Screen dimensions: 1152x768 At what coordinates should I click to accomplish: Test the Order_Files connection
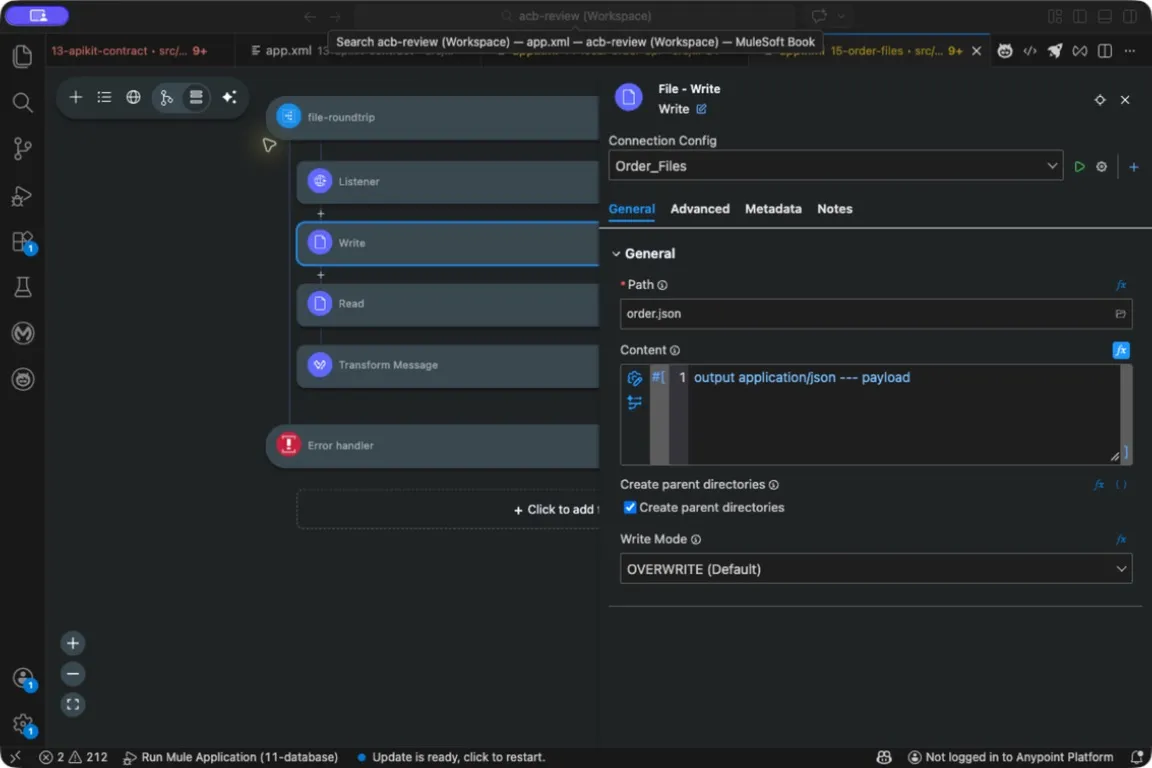click(x=1079, y=167)
